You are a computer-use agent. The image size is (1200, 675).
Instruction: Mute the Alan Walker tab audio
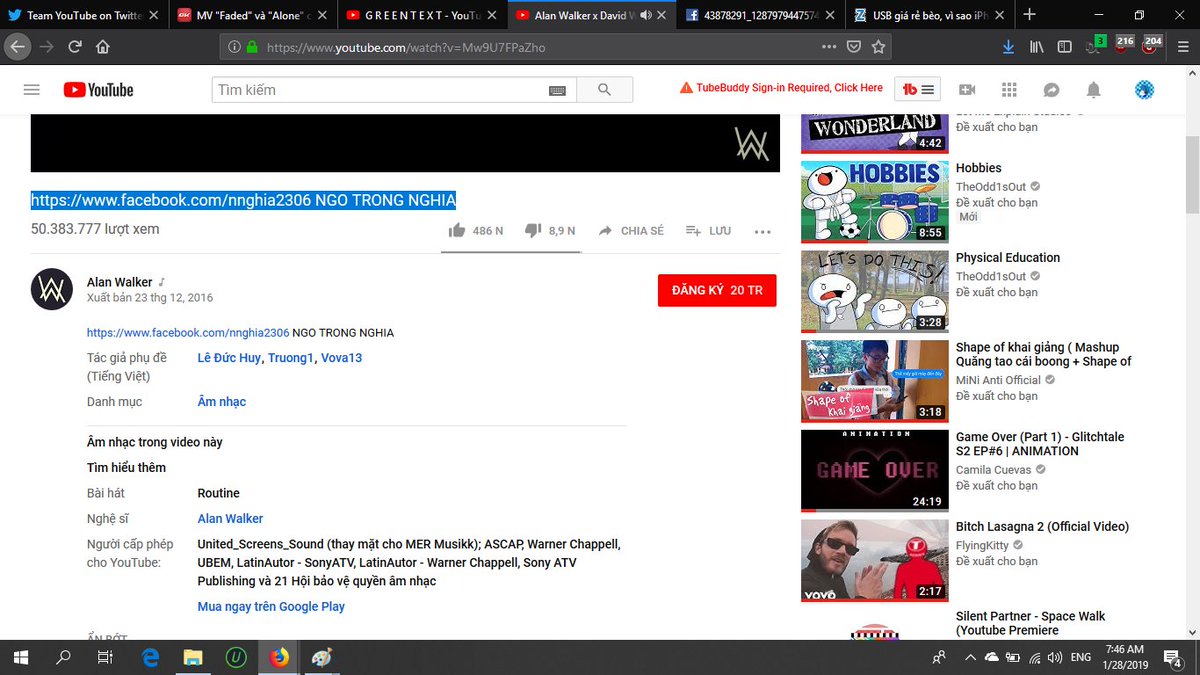(x=646, y=15)
